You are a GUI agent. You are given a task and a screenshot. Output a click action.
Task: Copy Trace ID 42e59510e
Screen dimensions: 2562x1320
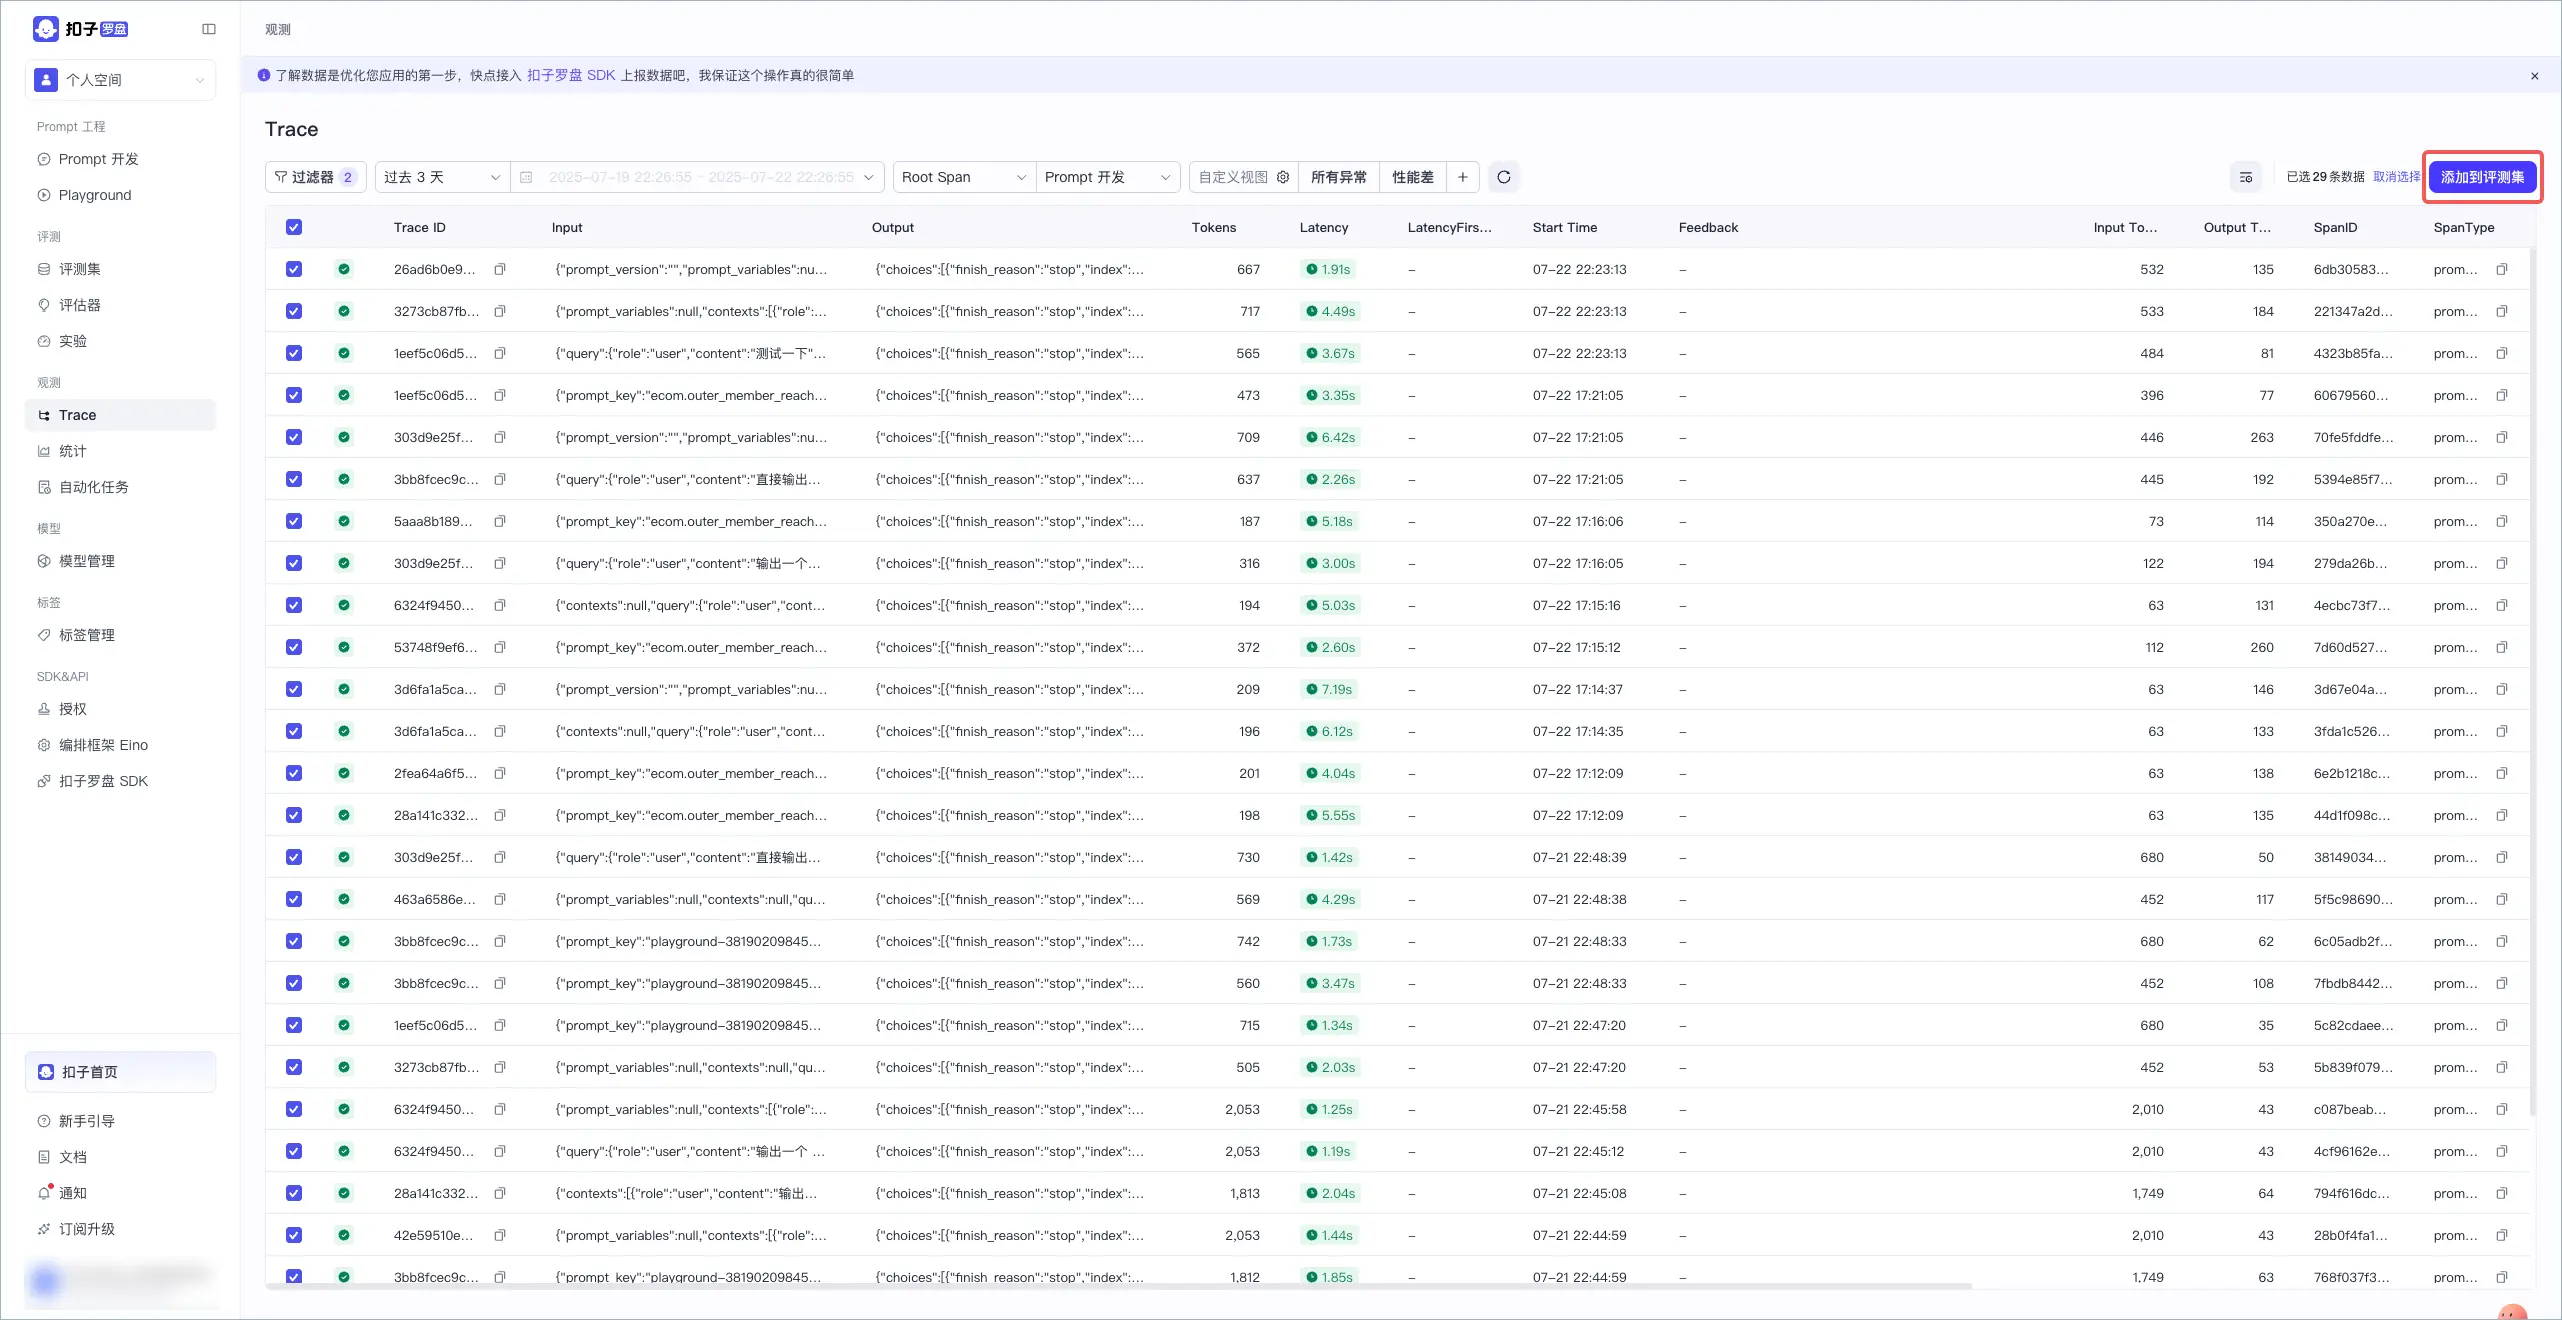tap(500, 1235)
